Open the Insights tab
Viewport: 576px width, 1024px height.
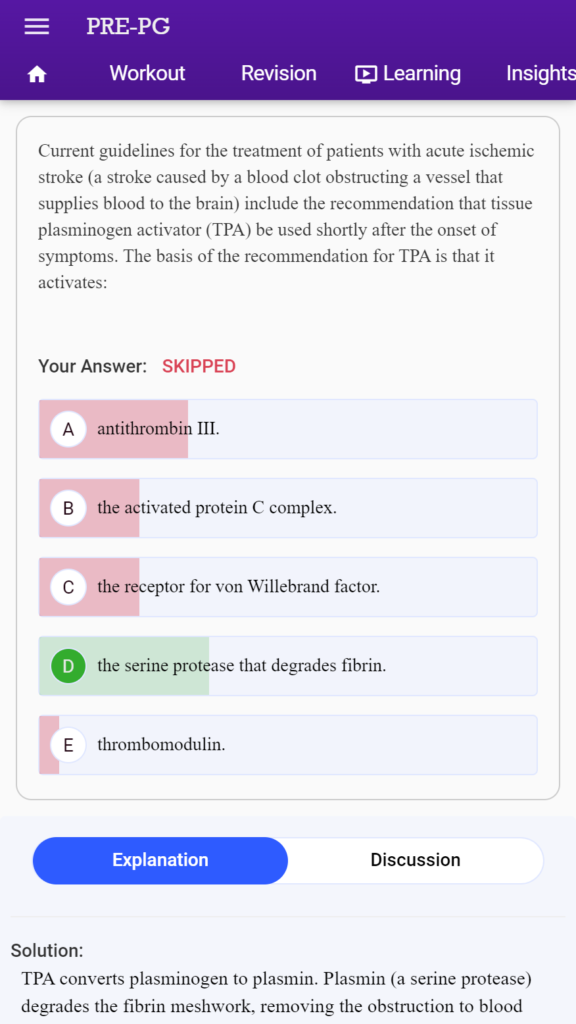[541, 73]
